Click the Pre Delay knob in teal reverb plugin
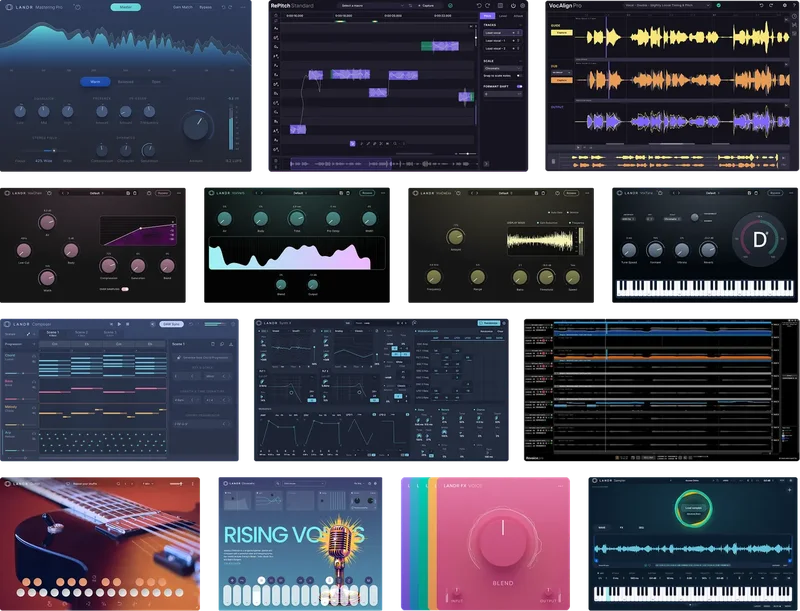 point(333,219)
